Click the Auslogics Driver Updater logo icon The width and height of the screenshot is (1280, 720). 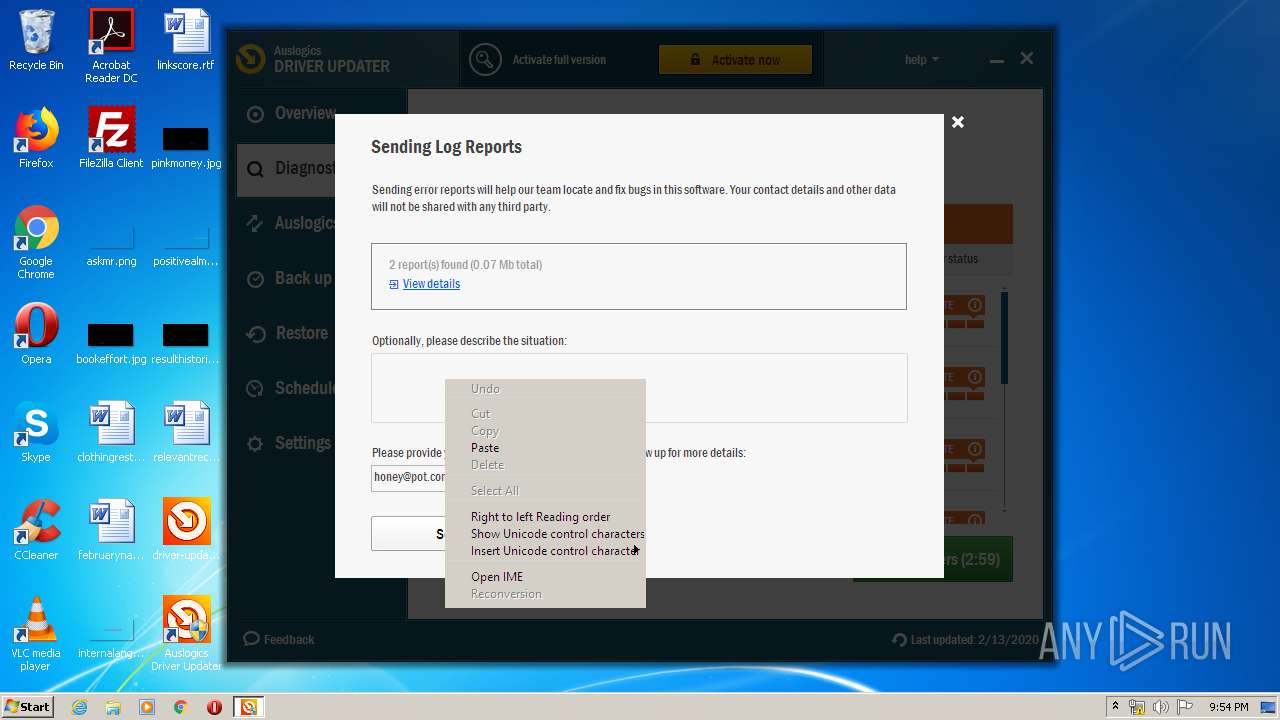coord(250,59)
